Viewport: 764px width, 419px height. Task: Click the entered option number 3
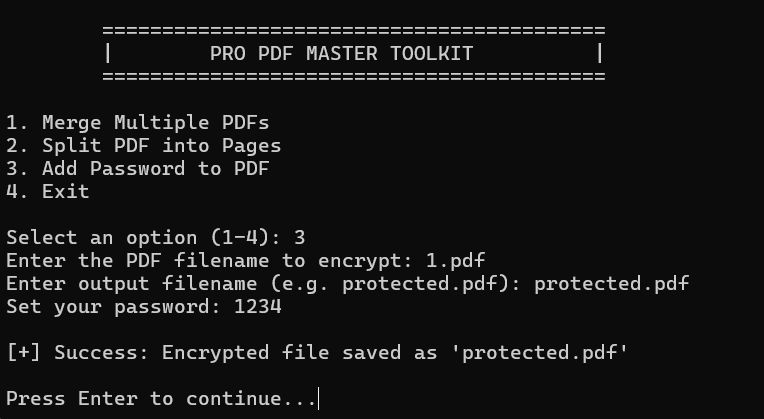[300, 238]
